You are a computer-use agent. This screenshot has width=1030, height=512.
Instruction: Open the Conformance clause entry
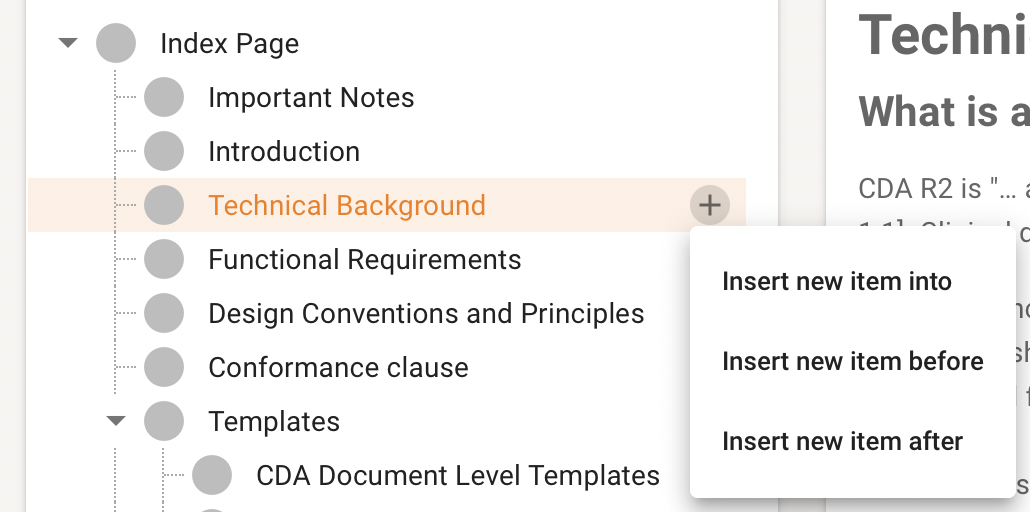(338, 368)
